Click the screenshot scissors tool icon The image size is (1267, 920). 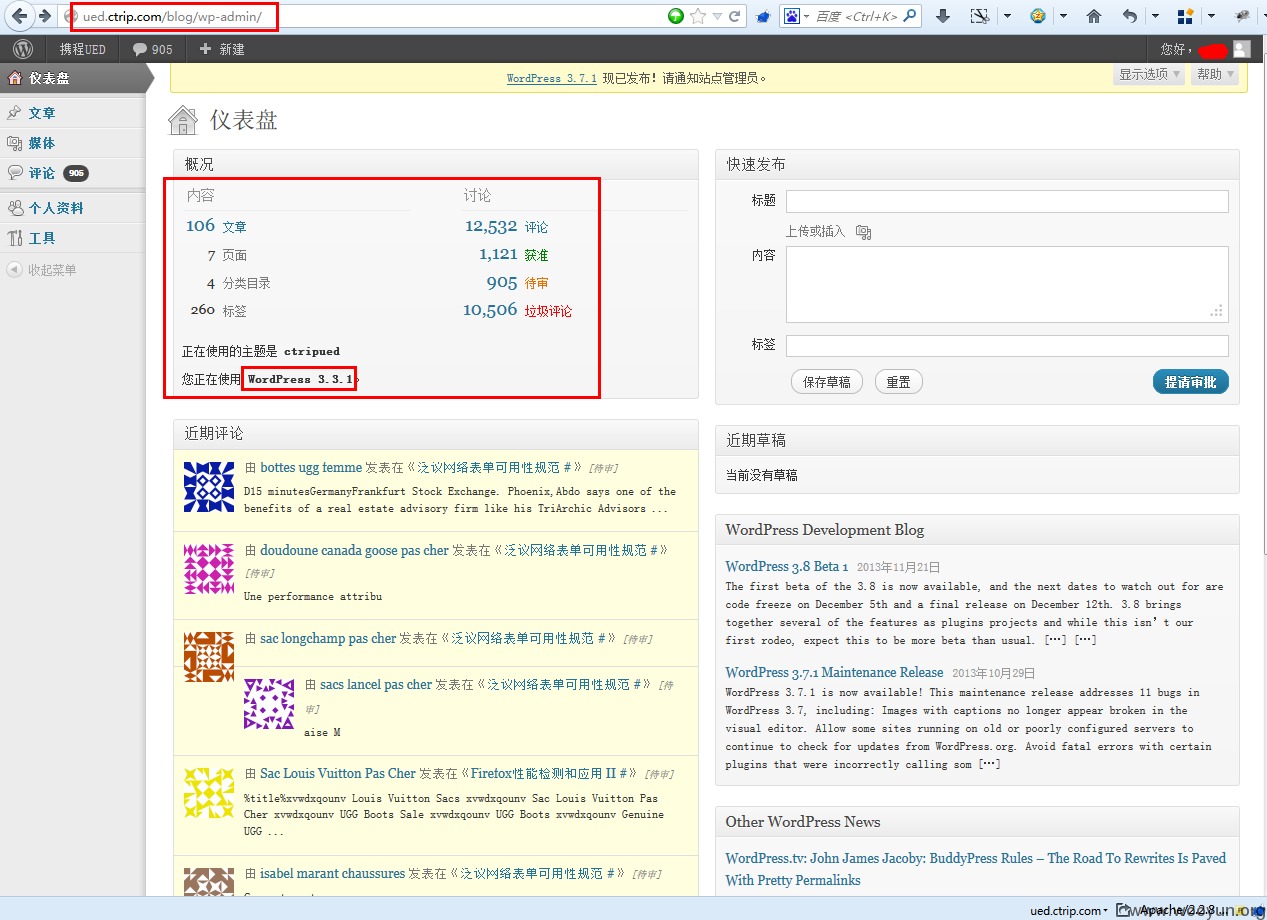(980, 16)
